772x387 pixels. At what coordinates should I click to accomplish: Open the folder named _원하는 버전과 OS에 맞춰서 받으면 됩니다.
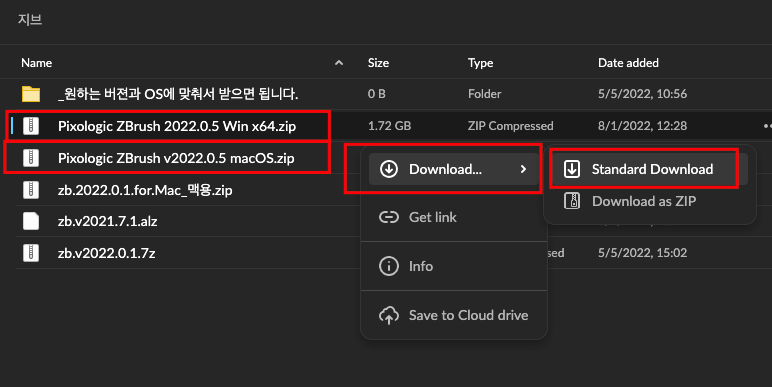click(31, 94)
